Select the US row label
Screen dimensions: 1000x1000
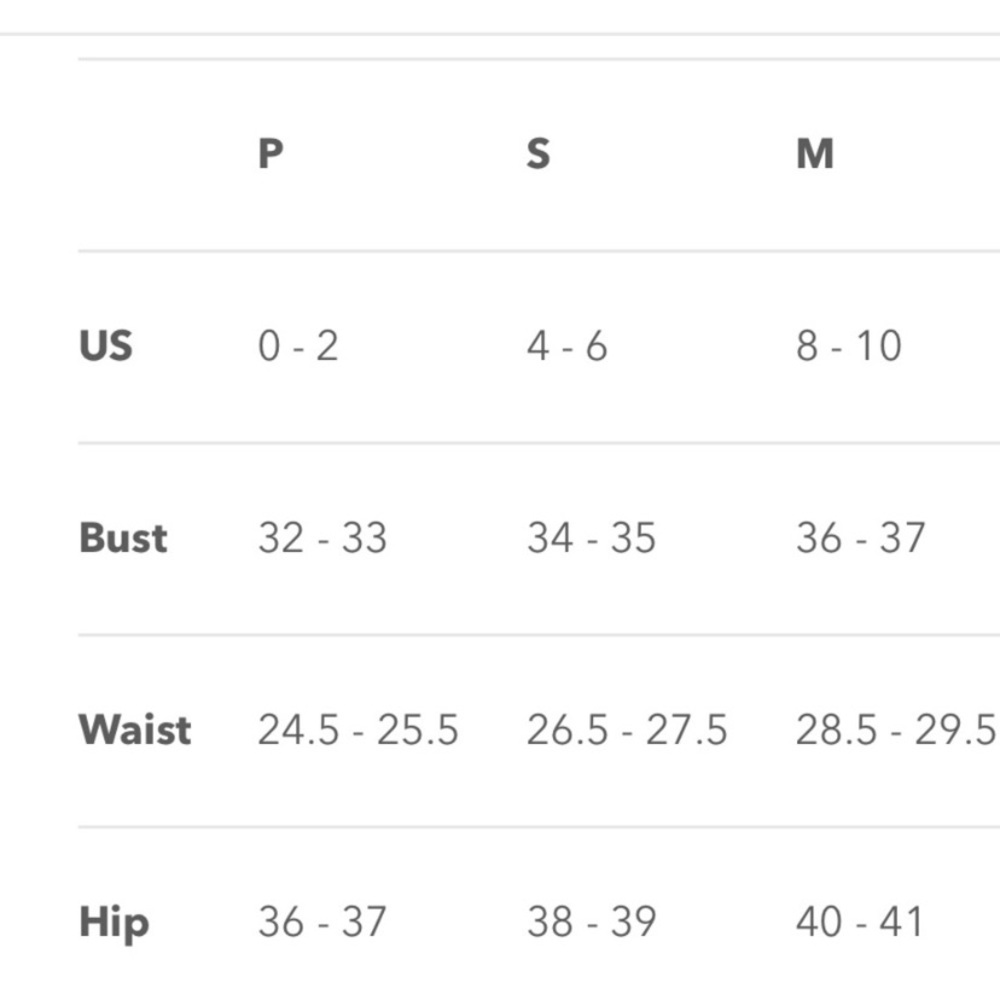tap(105, 346)
